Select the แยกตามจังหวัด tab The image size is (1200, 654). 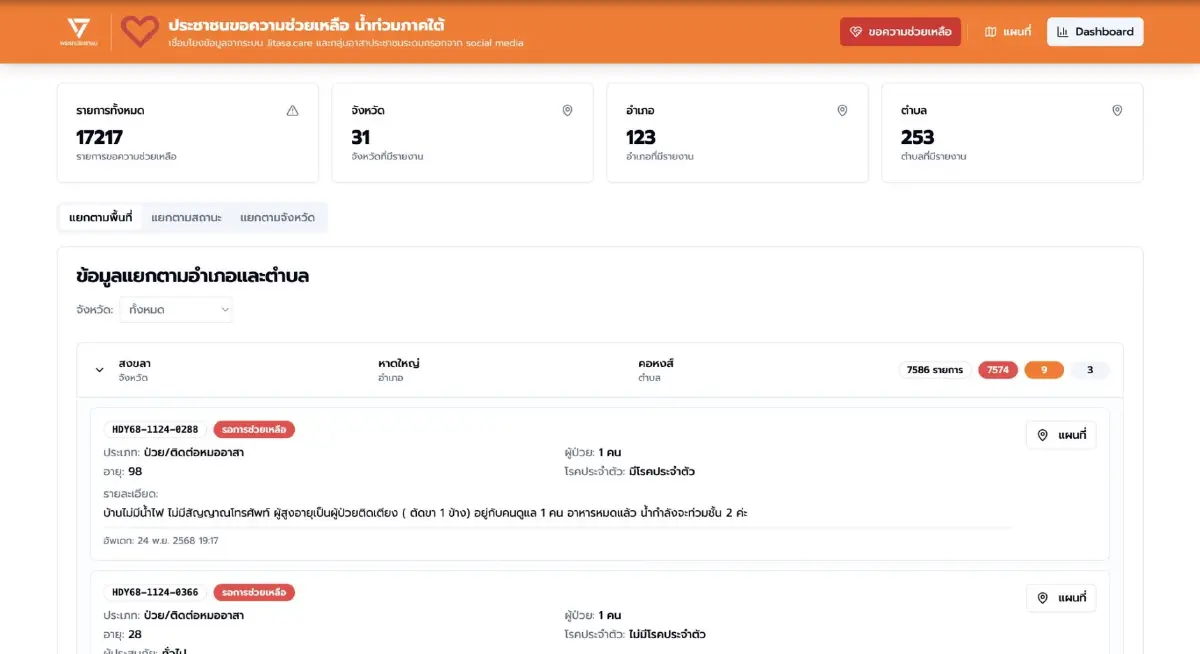tap(277, 217)
